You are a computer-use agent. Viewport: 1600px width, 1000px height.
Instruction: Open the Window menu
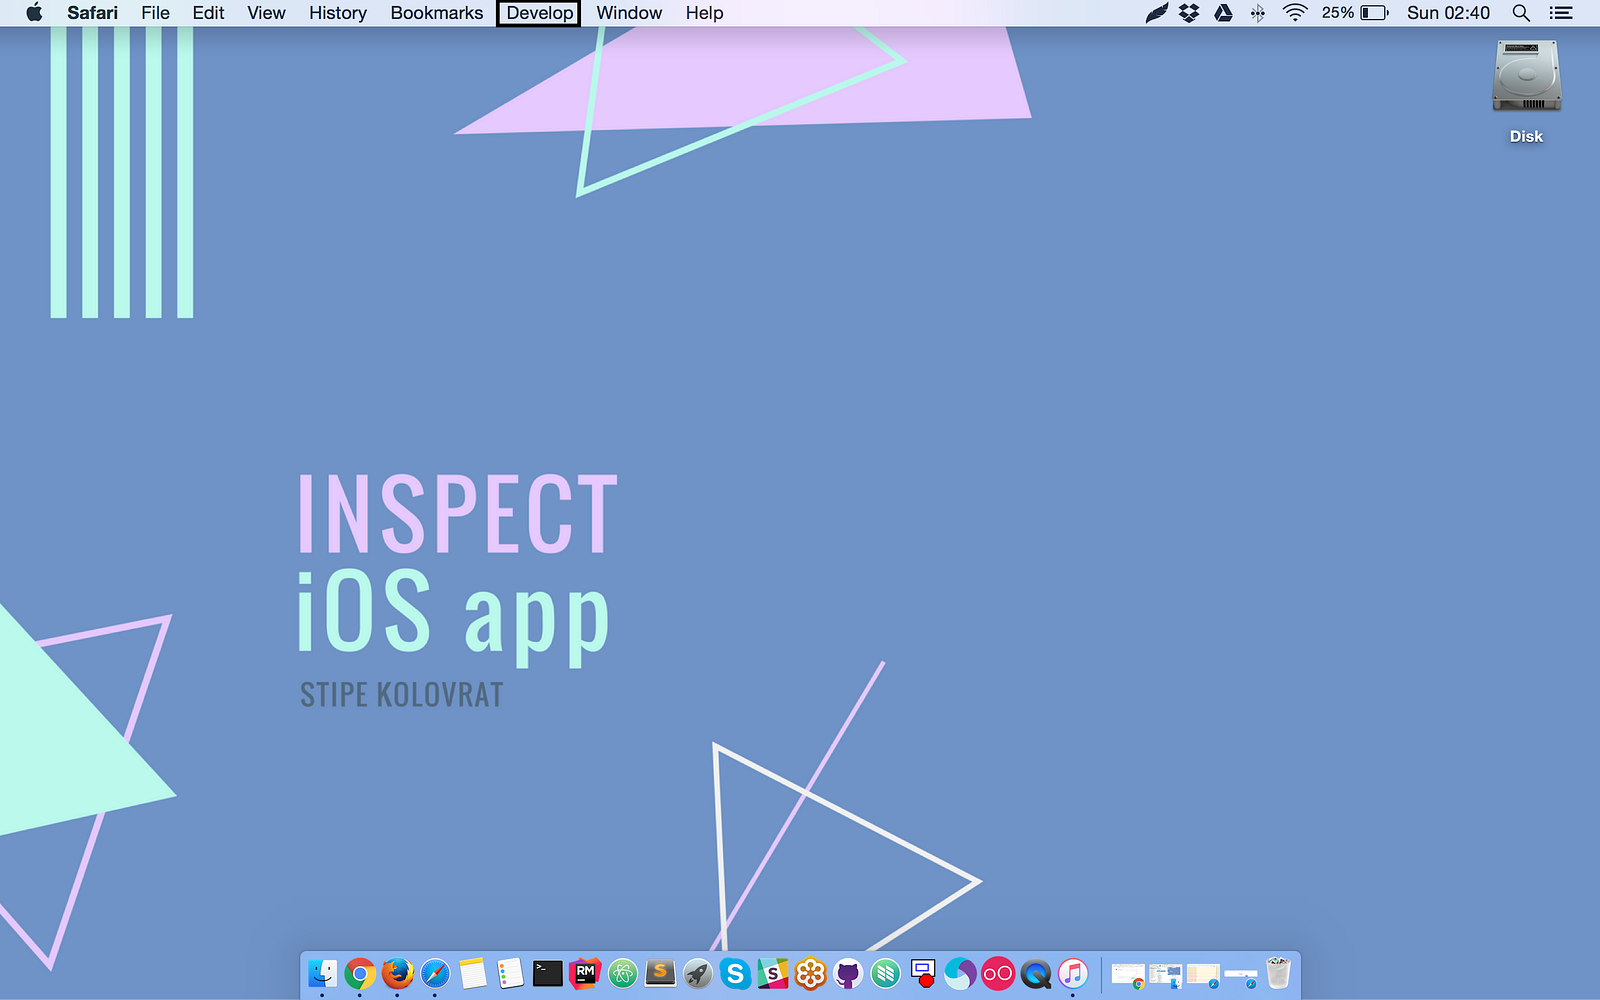tap(629, 13)
